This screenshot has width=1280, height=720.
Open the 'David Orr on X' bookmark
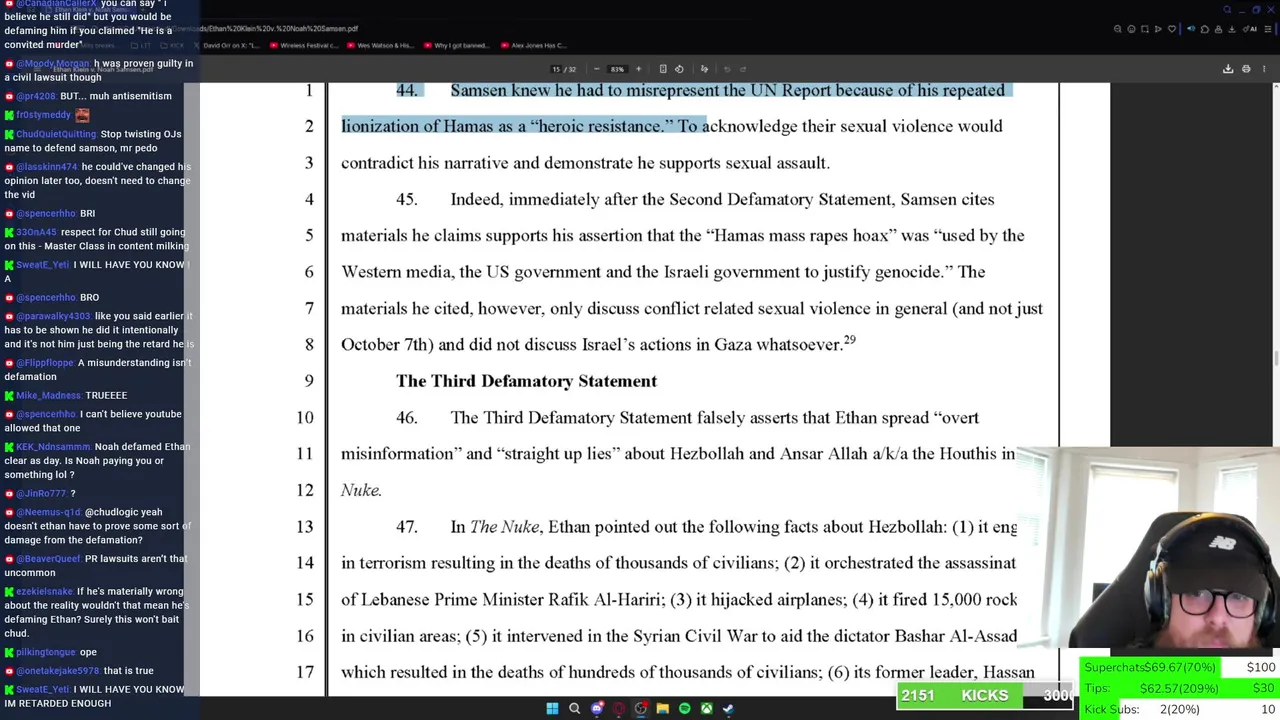(228, 45)
